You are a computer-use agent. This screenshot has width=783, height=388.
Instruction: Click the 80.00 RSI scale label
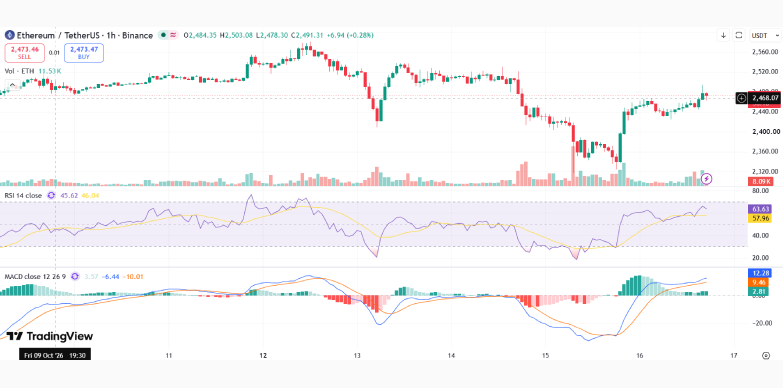(x=762, y=191)
